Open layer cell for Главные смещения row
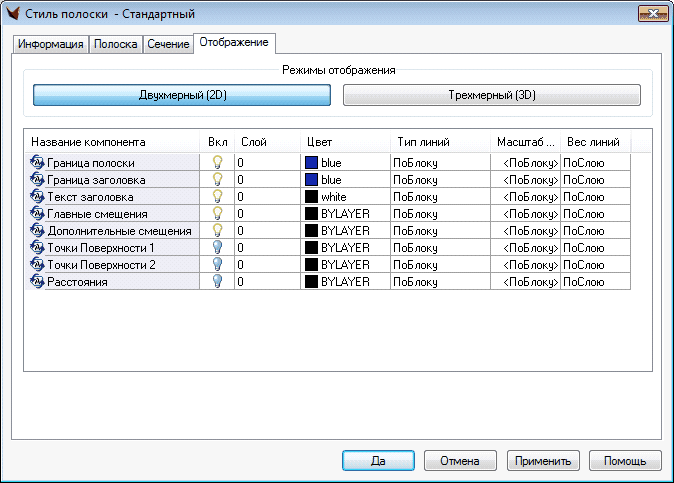The height and width of the screenshot is (483, 674). point(266,214)
